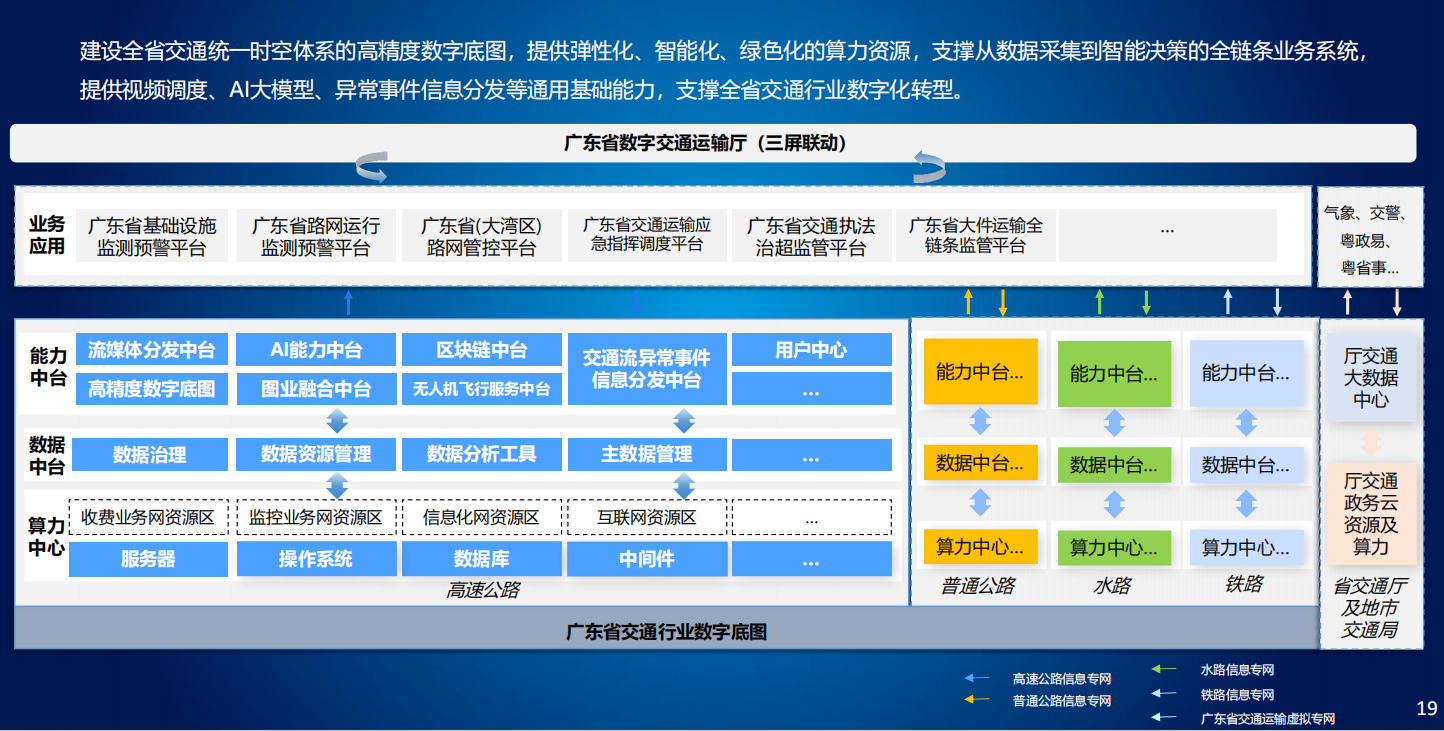This screenshot has width=1444, height=731.
Task: Expand the ellipsis next to 广东省大件运输全链条监管平台
Action: [x=1167, y=227]
